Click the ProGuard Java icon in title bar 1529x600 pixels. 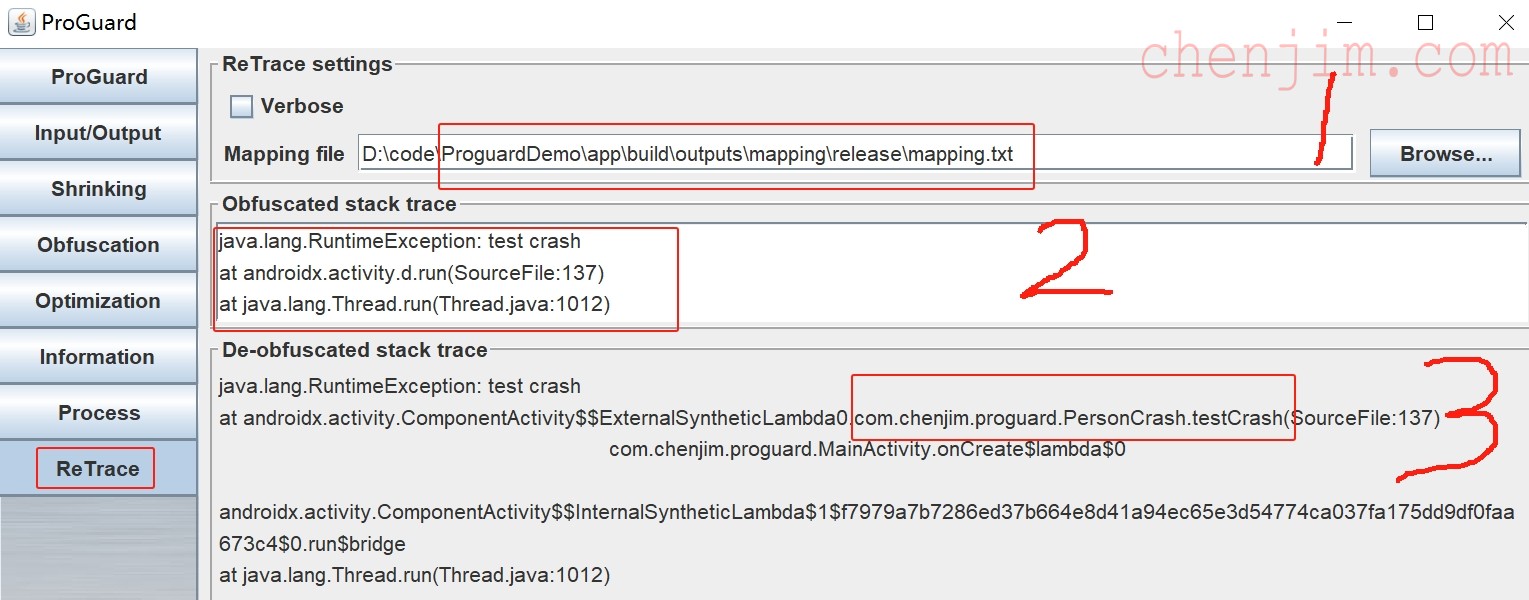pyautogui.click(x=21, y=21)
